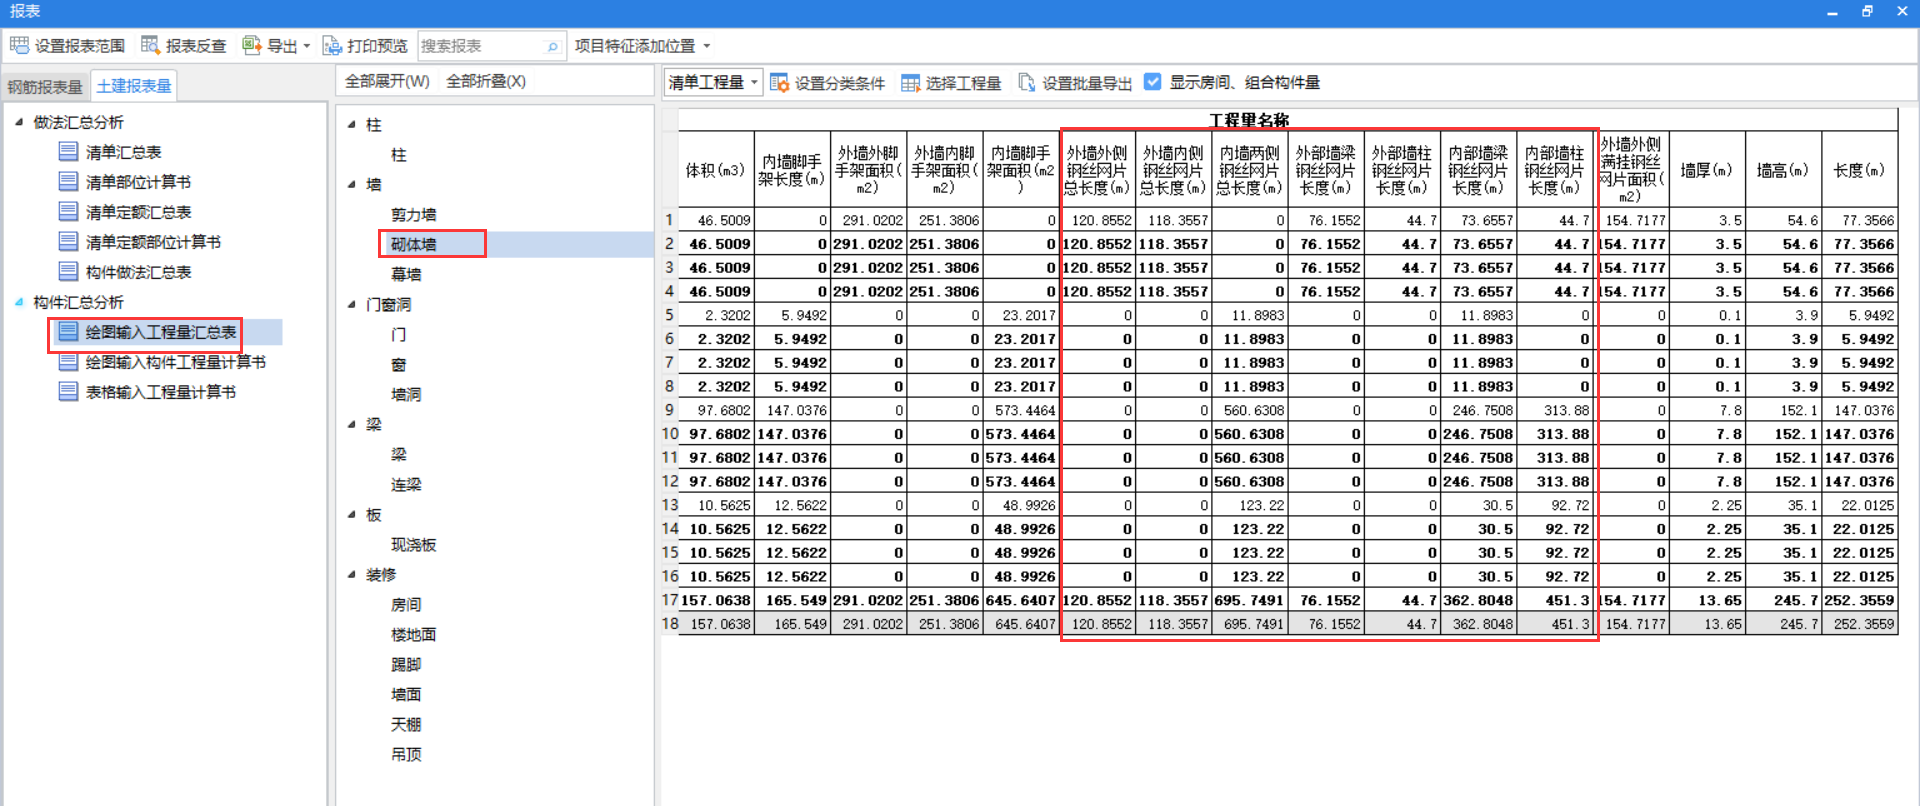Viewport: 1920px width, 806px height.
Task: Click the 内部墙柱钢丝网片长度 column header
Action: (x=1555, y=170)
